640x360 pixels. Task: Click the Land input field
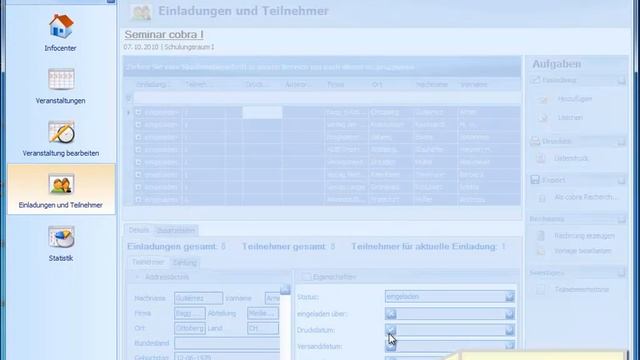263,328
